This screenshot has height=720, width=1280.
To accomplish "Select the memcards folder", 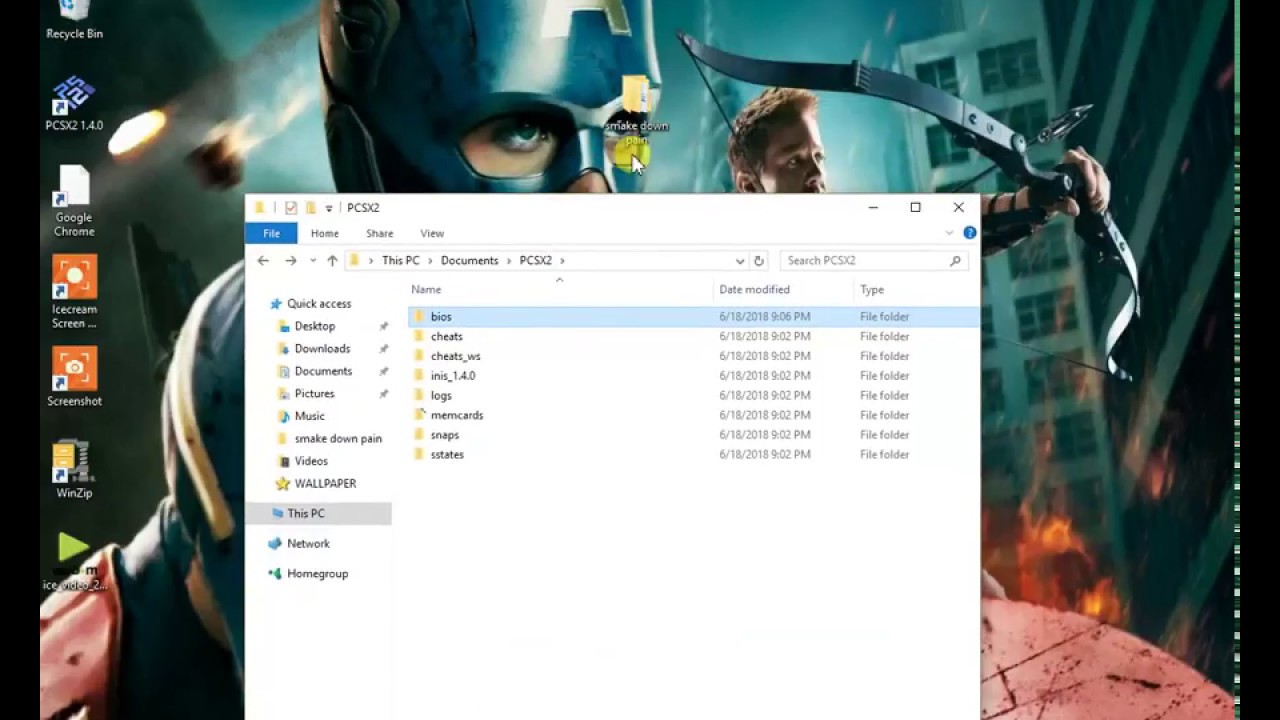I will point(456,415).
